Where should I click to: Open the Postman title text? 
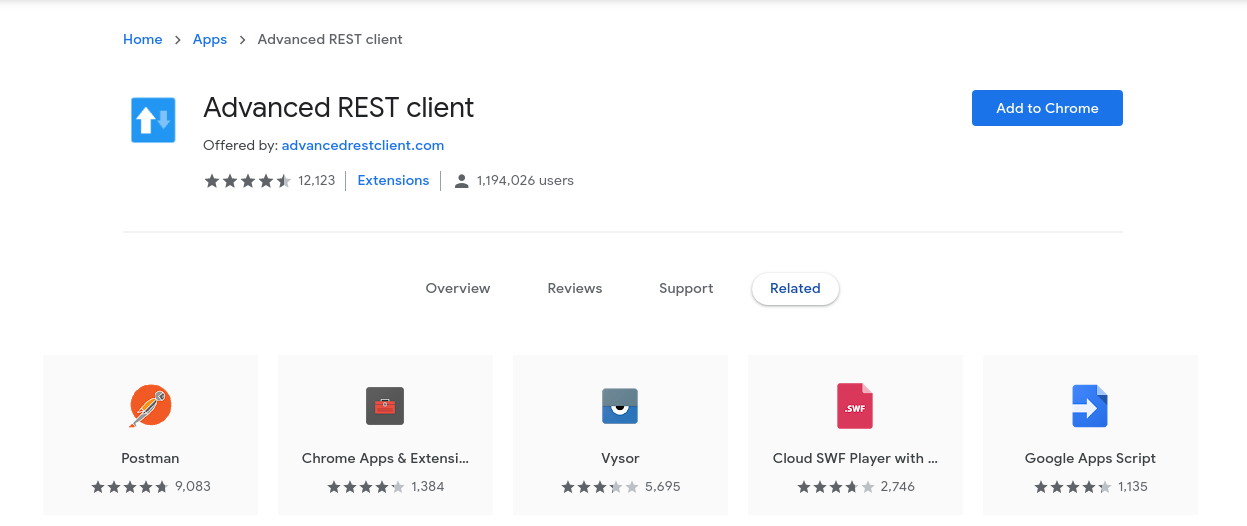tap(150, 458)
